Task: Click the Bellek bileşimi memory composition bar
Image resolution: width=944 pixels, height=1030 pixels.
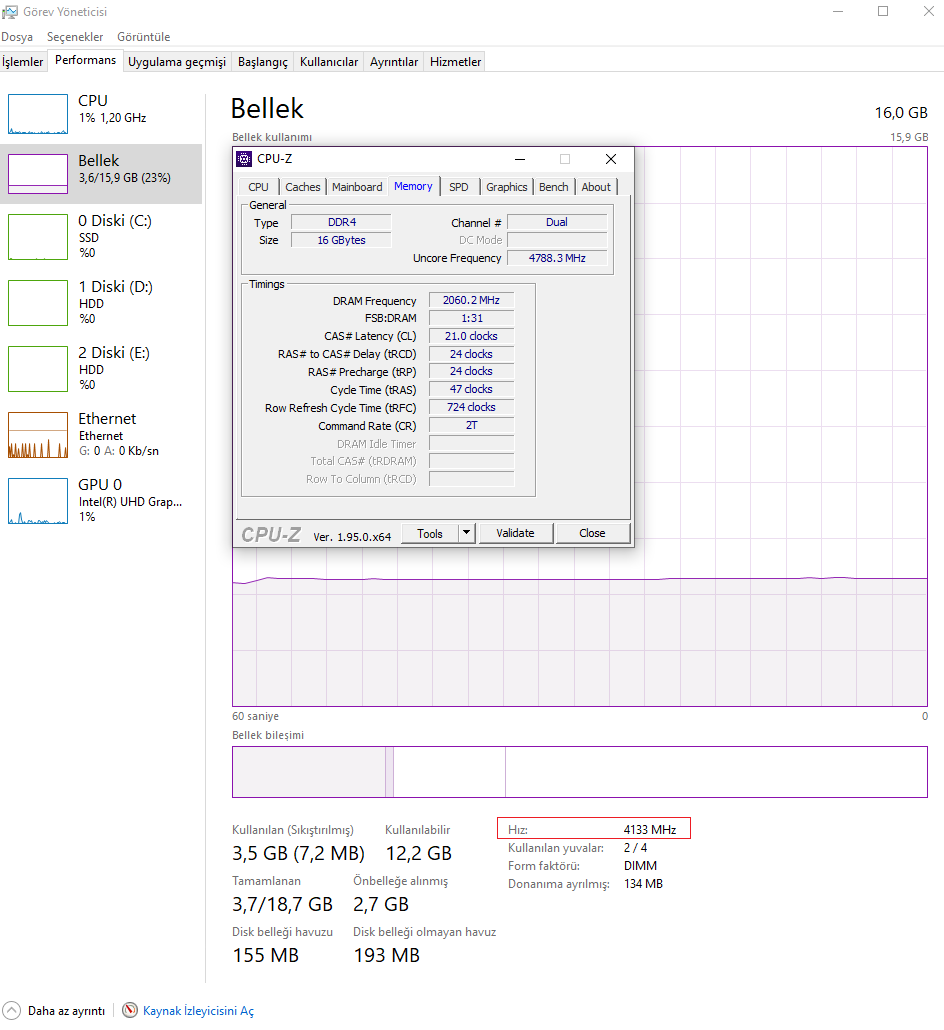Action: (579, 772)
